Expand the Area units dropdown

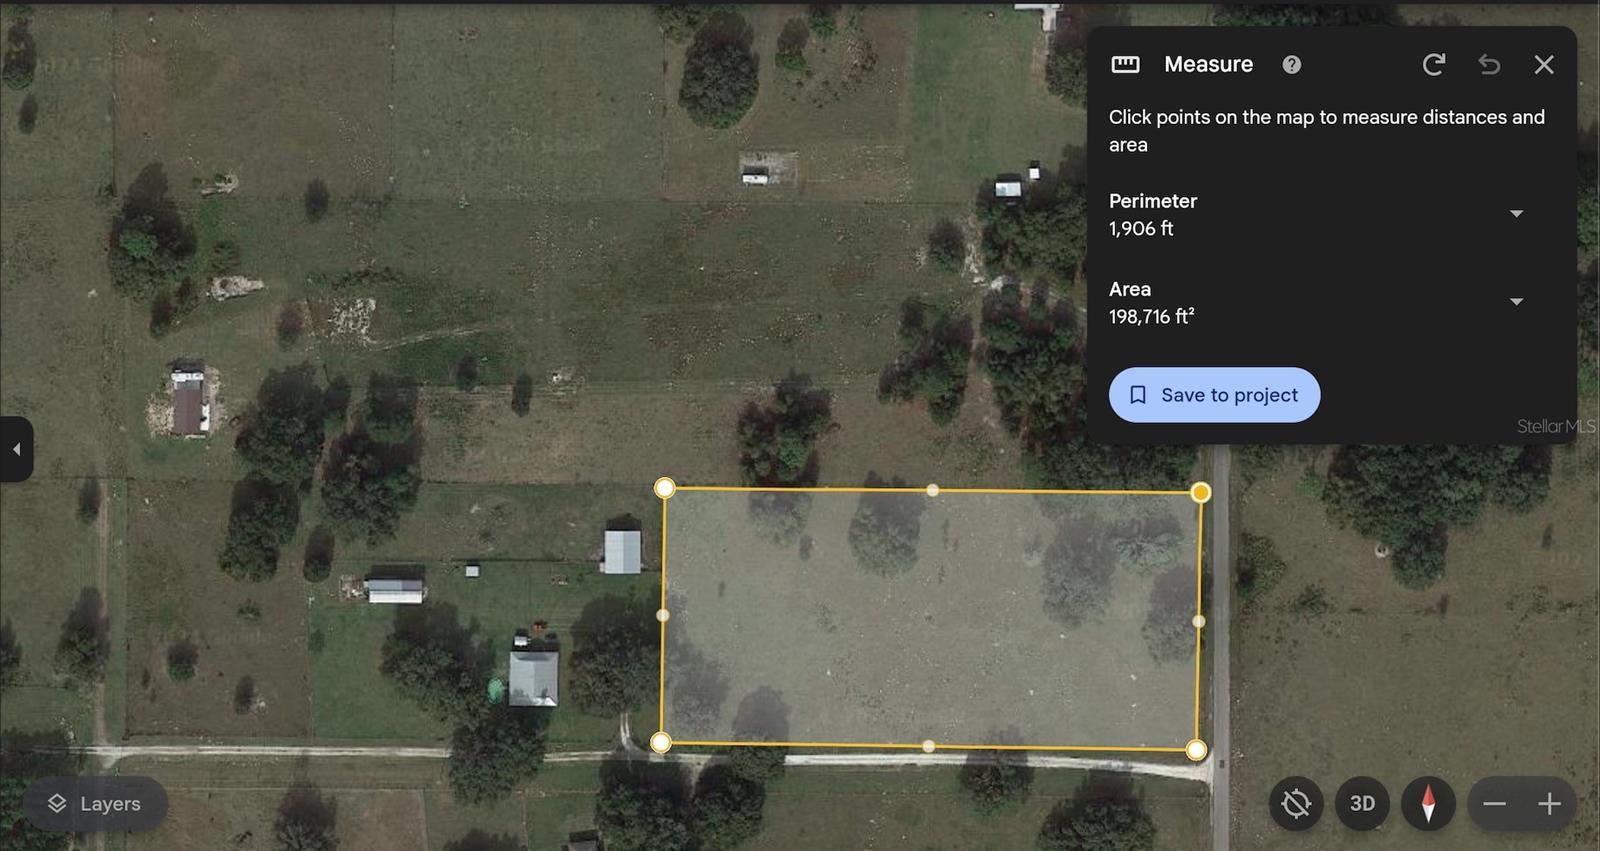[x=1516, y=302]
